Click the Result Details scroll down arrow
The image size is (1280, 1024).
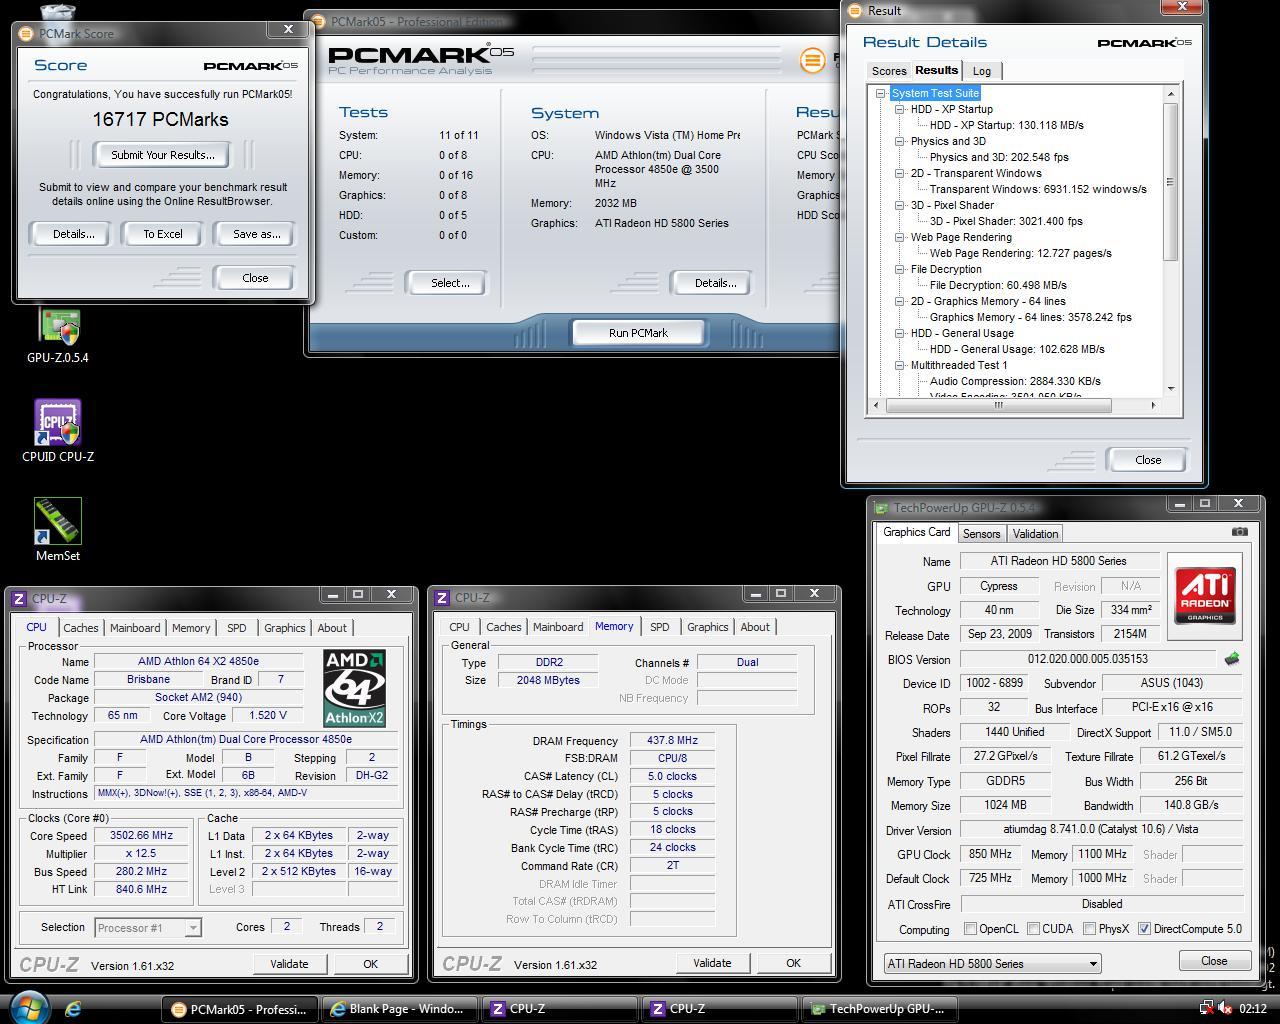click(x=1171, y=388)
